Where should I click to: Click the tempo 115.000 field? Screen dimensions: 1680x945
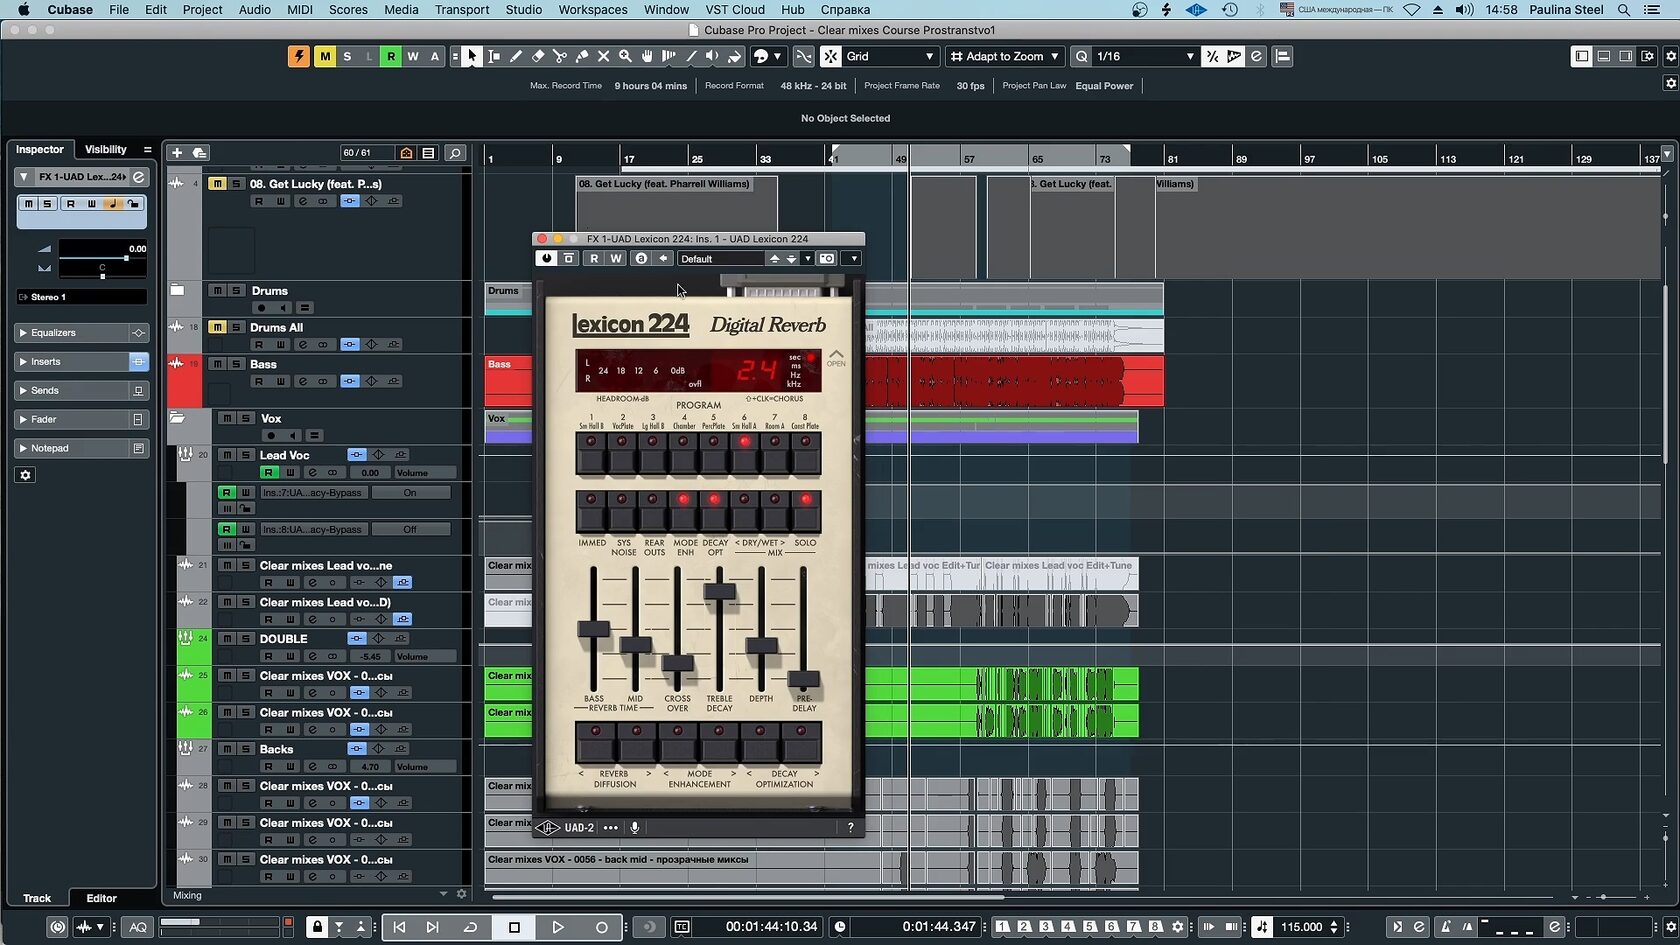click(1301, 927)
